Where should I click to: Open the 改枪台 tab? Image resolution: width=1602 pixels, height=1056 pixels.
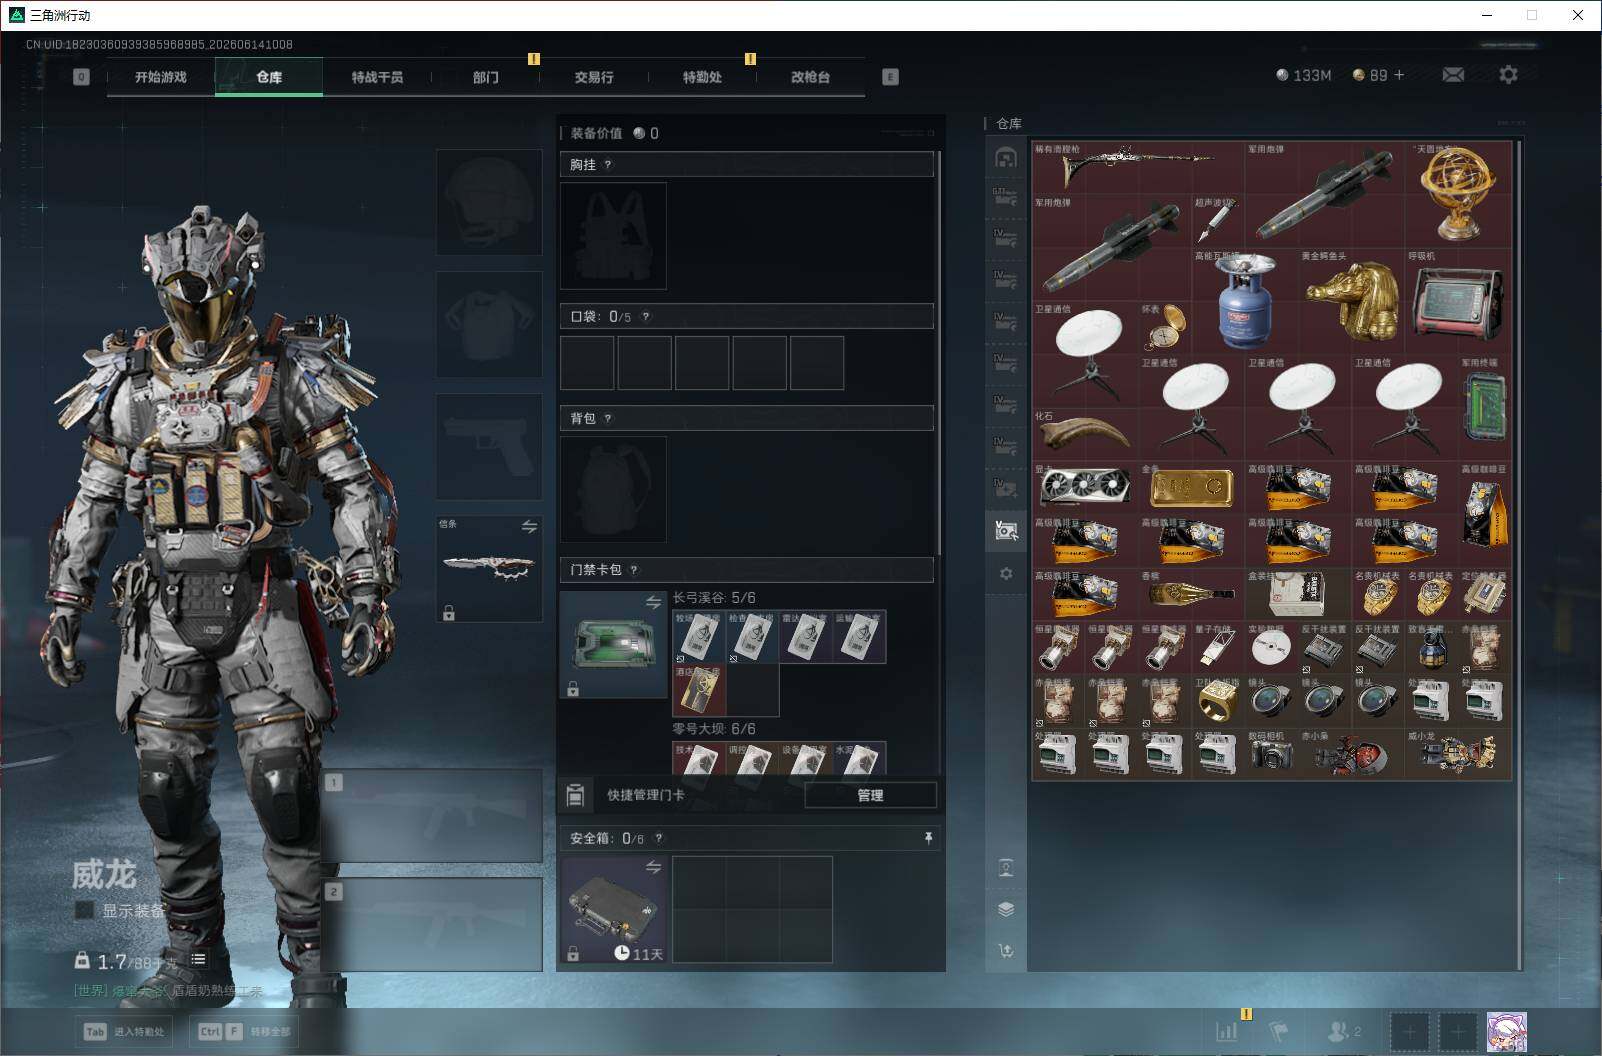coord(810,77)
